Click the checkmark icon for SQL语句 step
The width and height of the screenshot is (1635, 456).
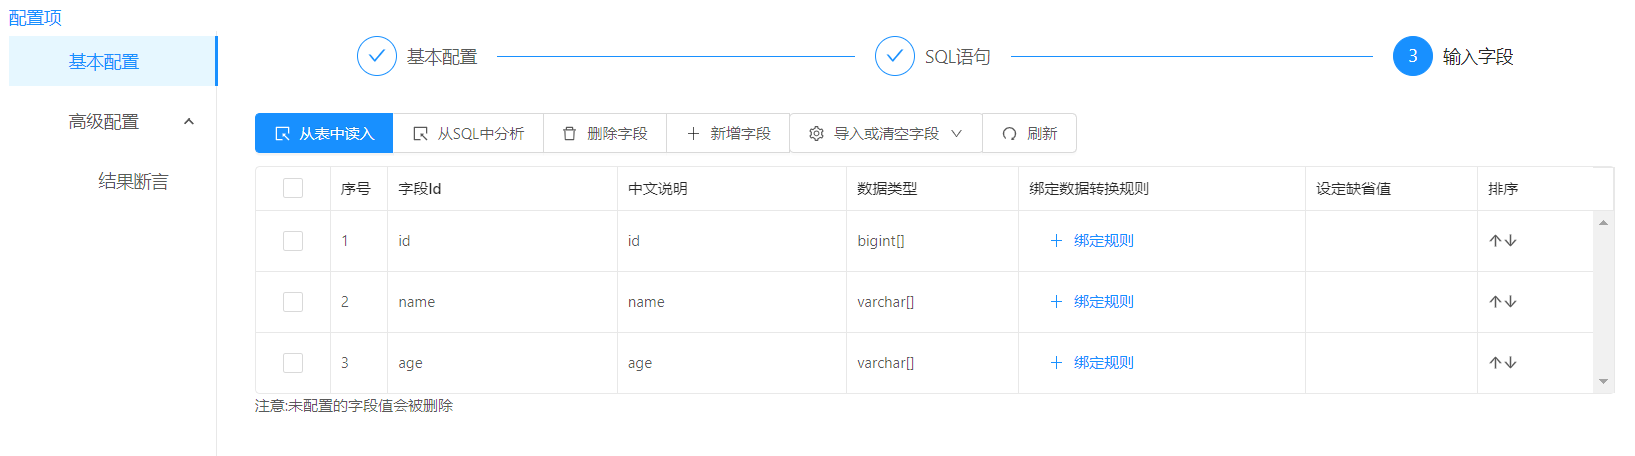point(894,56)
